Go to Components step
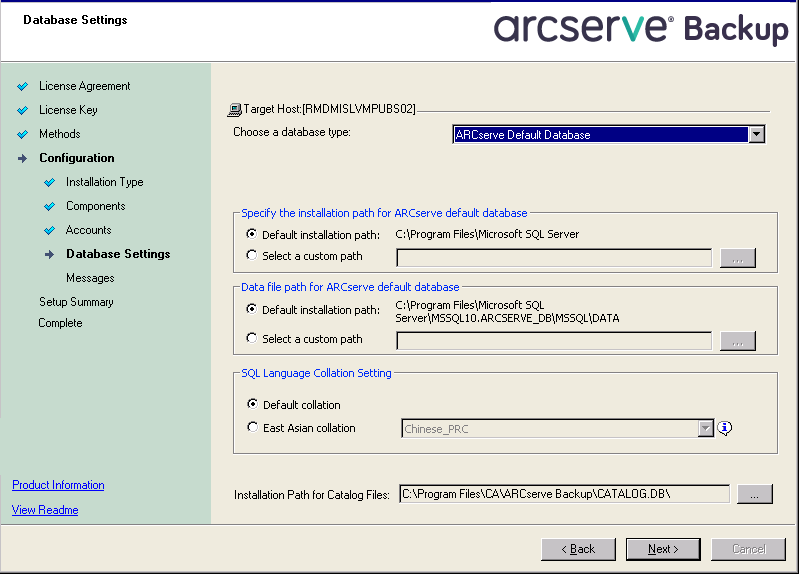The height and width of the screenshot is (574, 799). [x=96, y=206]
